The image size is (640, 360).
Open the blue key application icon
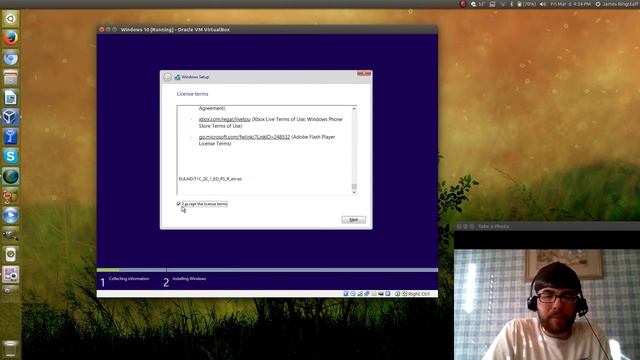pyautogui.click(x=11, y=137)
